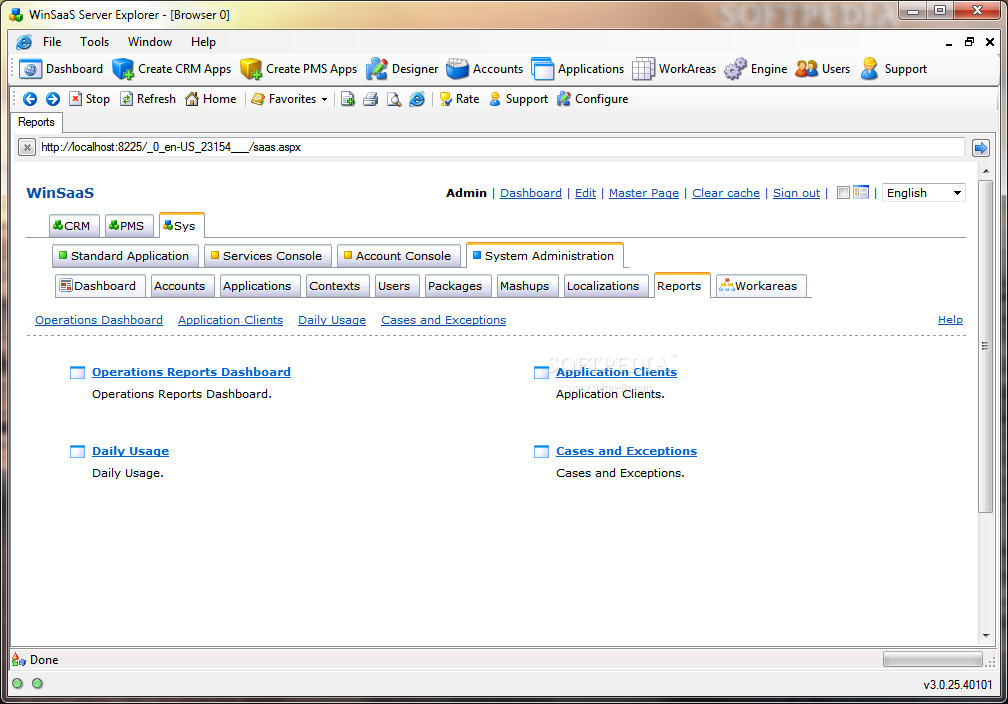Open the WorkAreas grid icon

[644, 69]
